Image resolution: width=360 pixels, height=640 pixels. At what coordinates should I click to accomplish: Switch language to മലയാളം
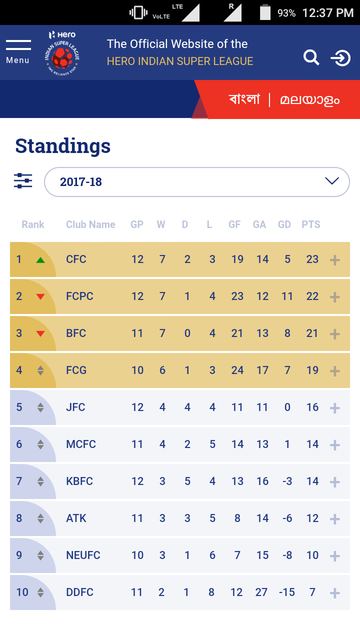click(x=309, y=100)
